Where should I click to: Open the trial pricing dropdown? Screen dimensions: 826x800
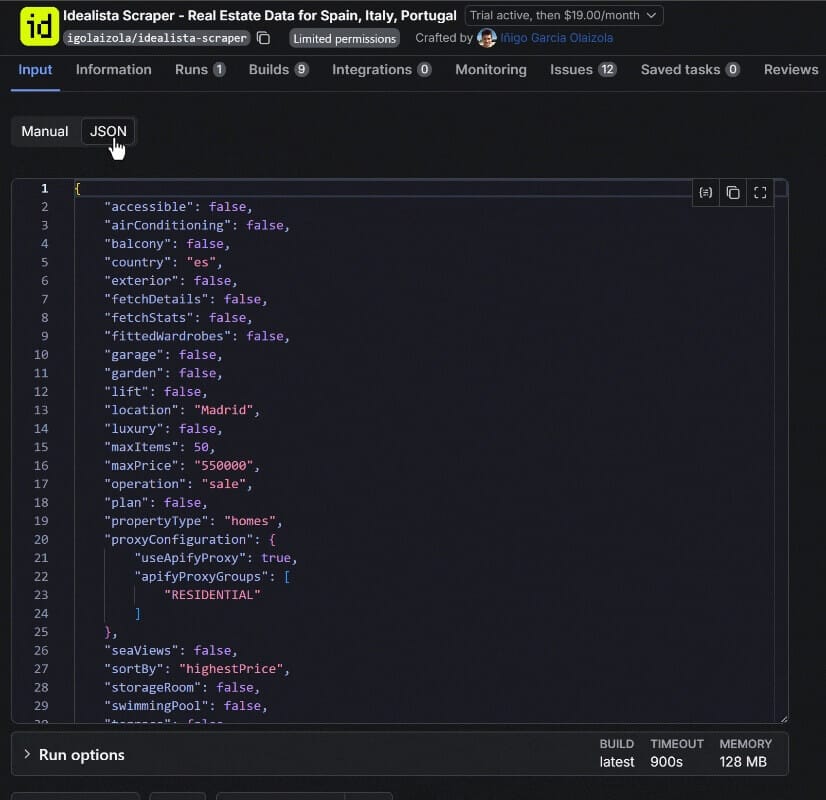pyautogui.click(x=564, y=15)
